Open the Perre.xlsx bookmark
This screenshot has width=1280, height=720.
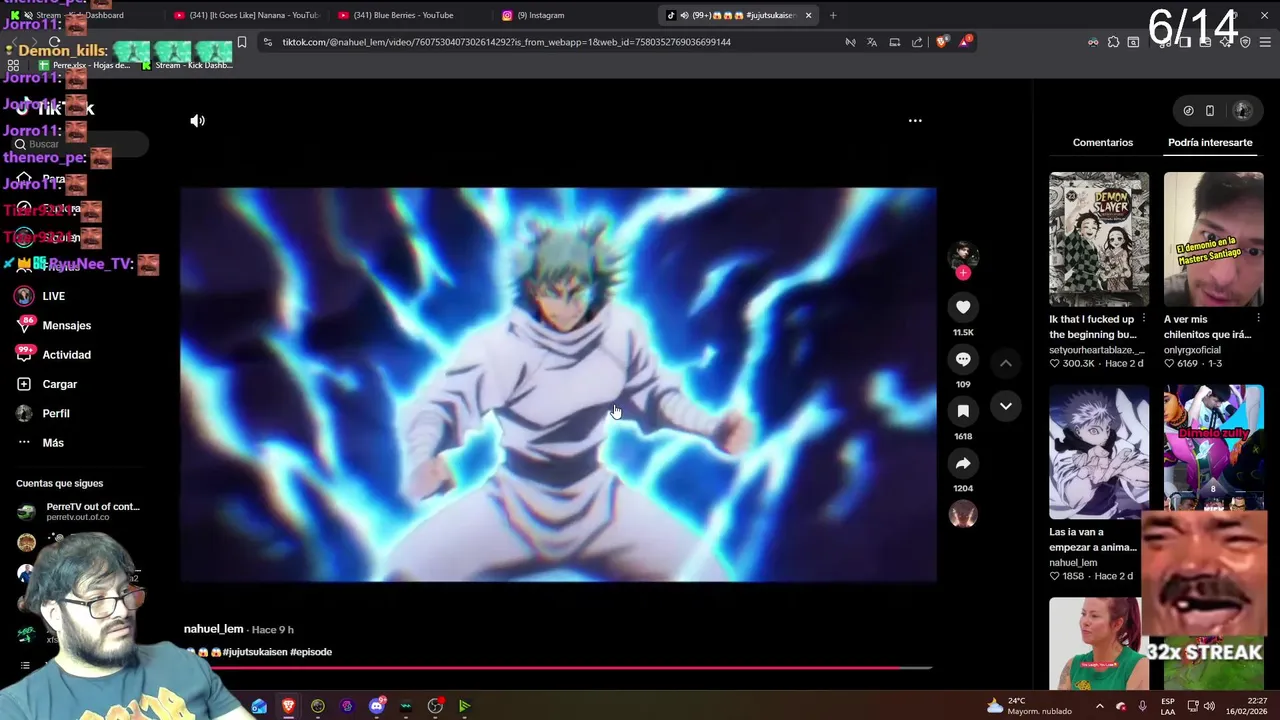pyautogui.click(x=85, y=65)
